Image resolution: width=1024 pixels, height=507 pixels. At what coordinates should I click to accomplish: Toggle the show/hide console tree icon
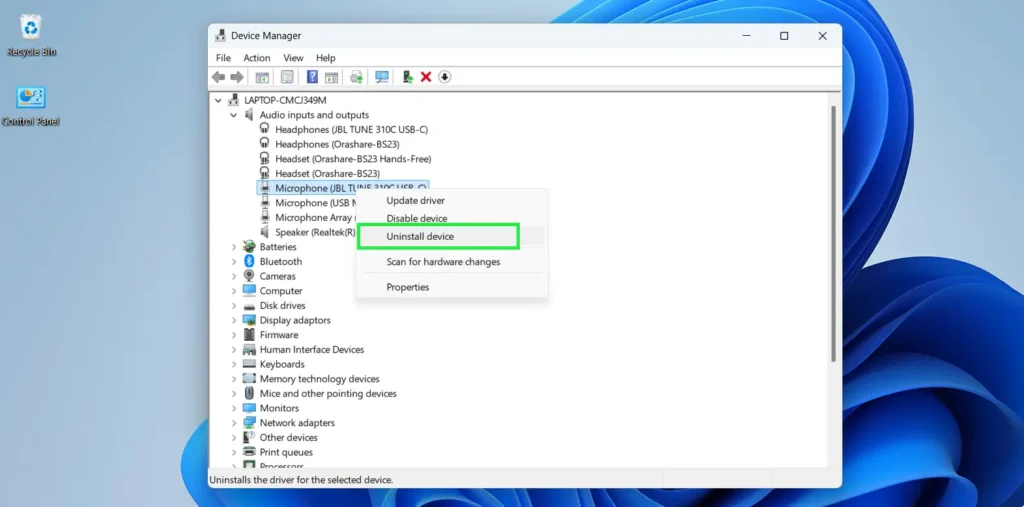click(262, 77)
